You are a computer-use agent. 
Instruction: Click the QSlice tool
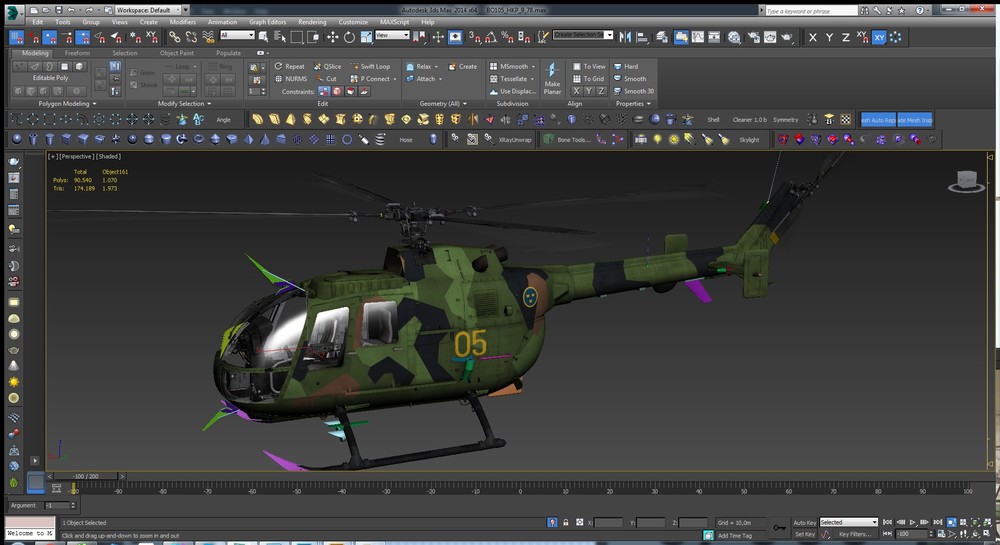click(x=327, y=66)
